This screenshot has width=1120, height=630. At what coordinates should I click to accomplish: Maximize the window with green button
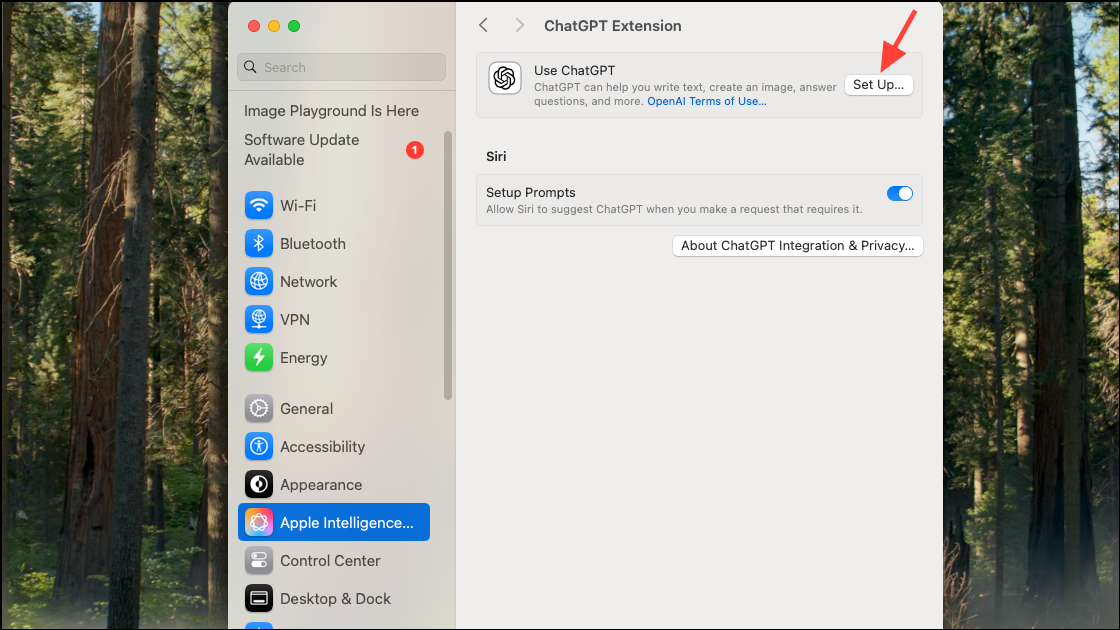[x=294, y=26]
